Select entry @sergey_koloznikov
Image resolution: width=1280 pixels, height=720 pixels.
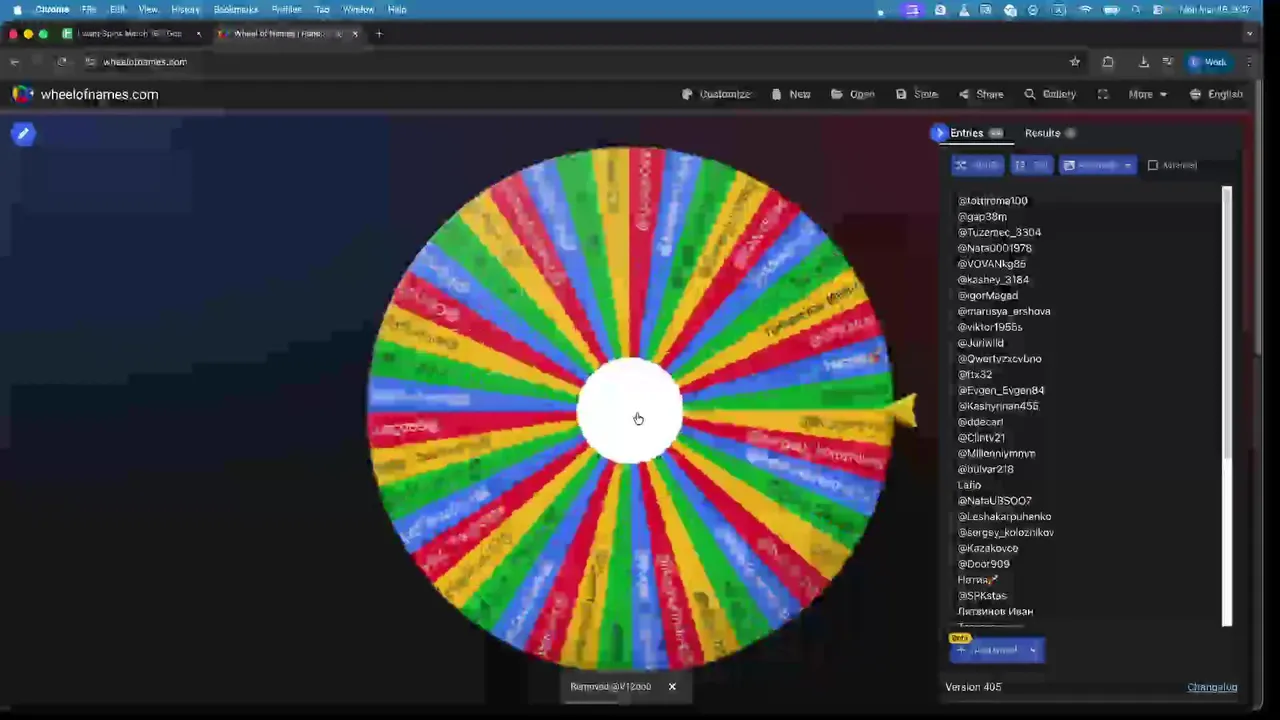1005,533
